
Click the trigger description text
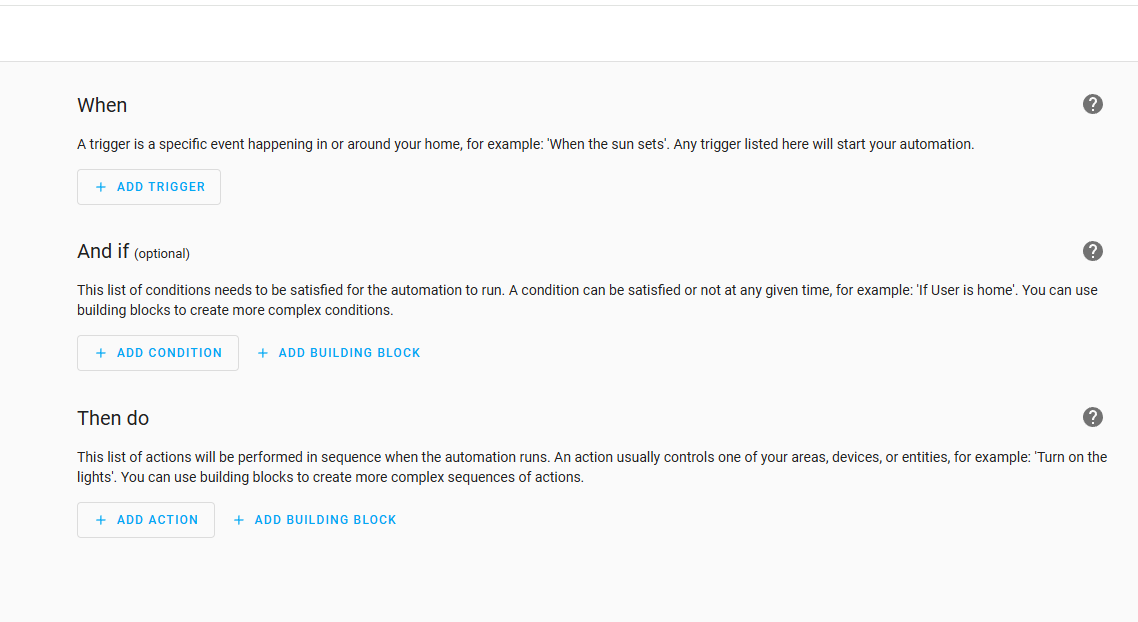point(525,144)
